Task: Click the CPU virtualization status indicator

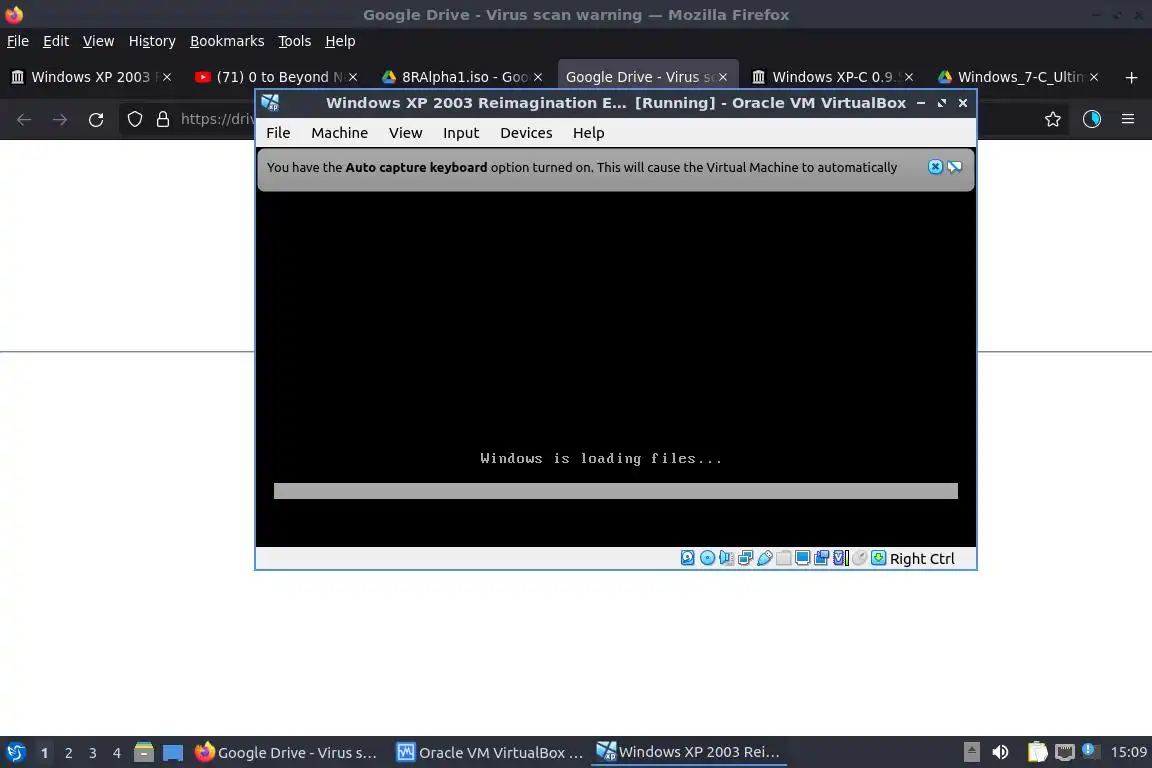Action: click(x=840, y=559)
